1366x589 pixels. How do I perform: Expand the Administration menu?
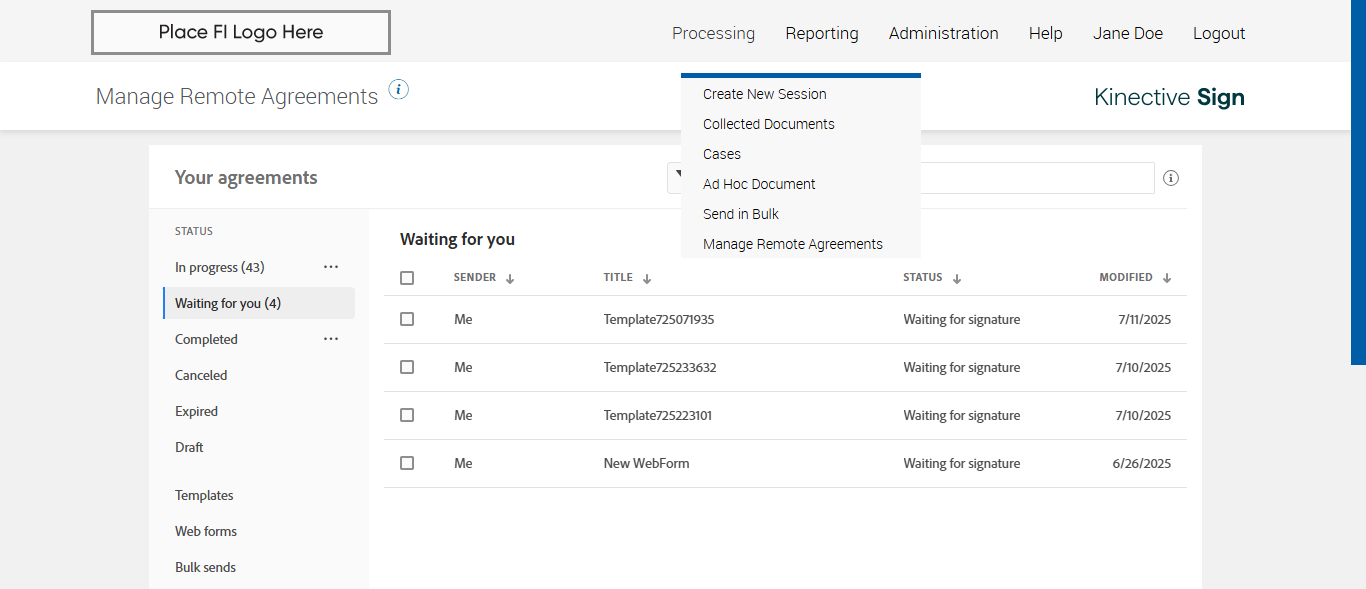[943, 33]
